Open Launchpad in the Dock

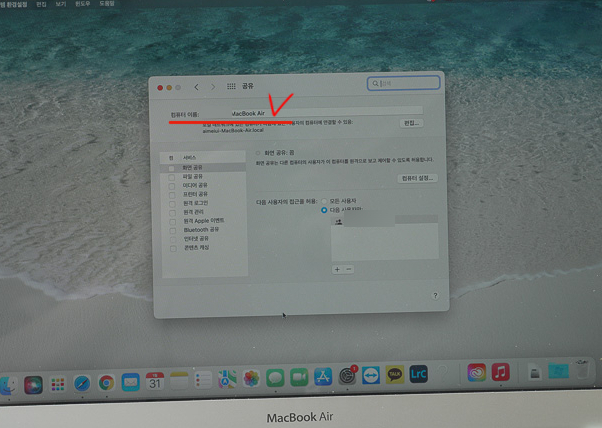tap(58, 384)
